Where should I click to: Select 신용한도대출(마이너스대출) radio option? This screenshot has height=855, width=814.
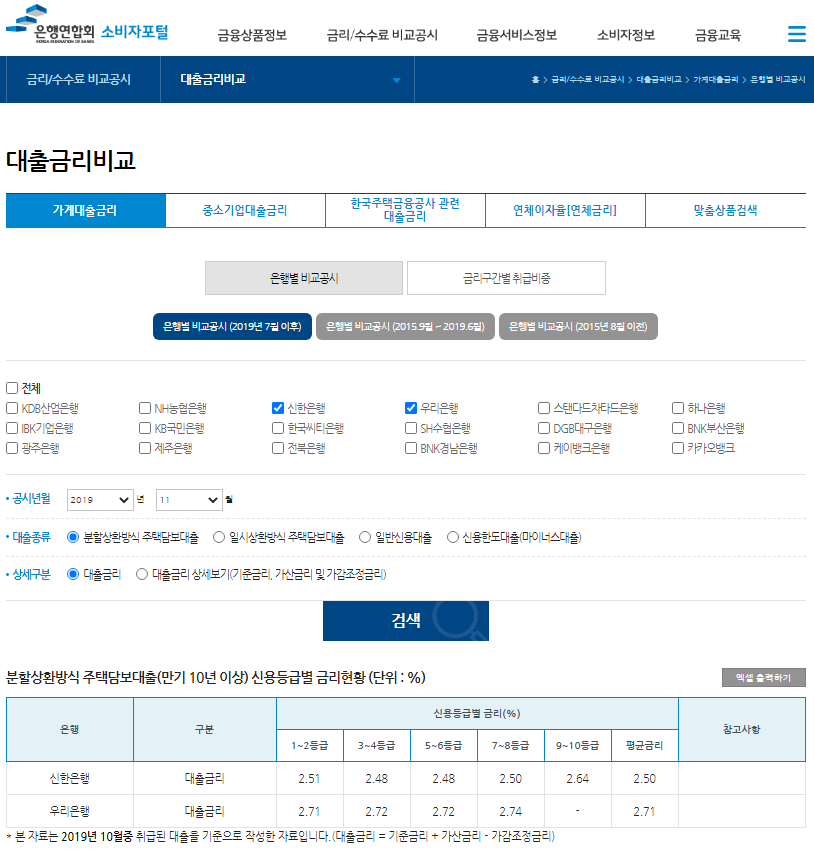(x=453, y=538)
